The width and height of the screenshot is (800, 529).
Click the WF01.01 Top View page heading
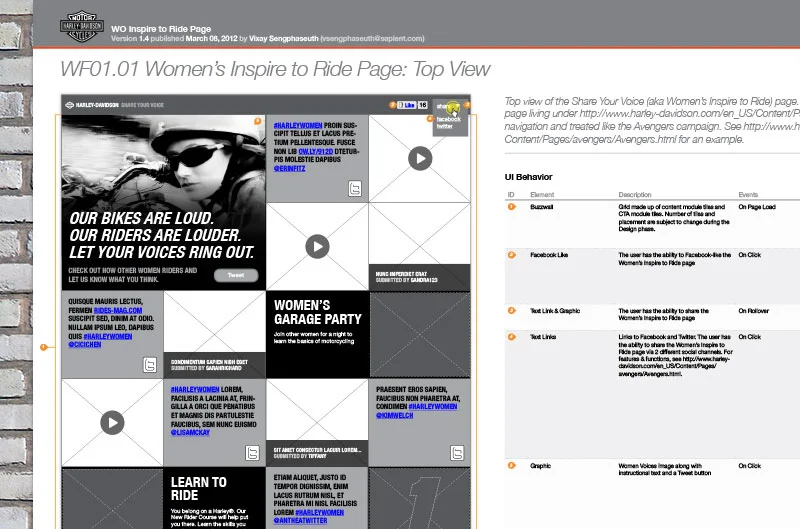click(275, 69)
